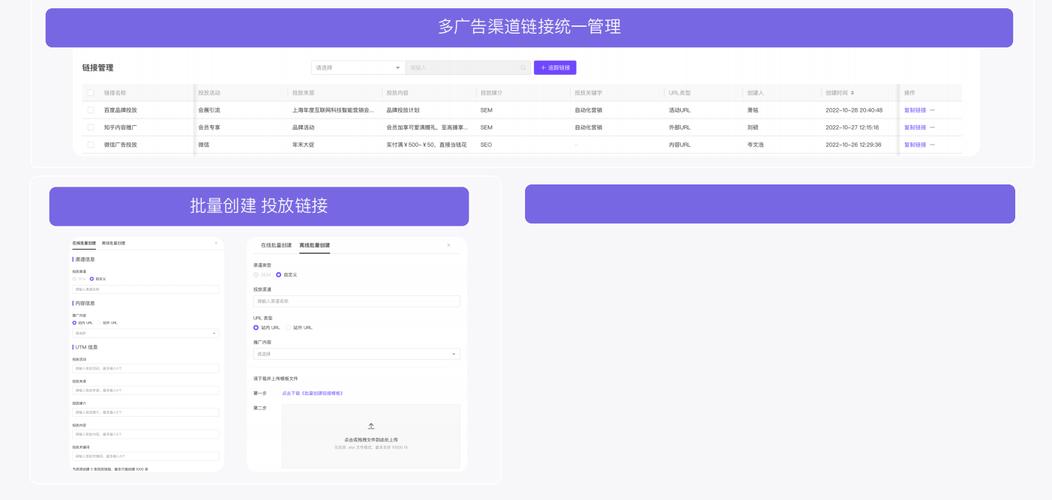Click the search magnifier icon in 链接管理

pos(523,68)
